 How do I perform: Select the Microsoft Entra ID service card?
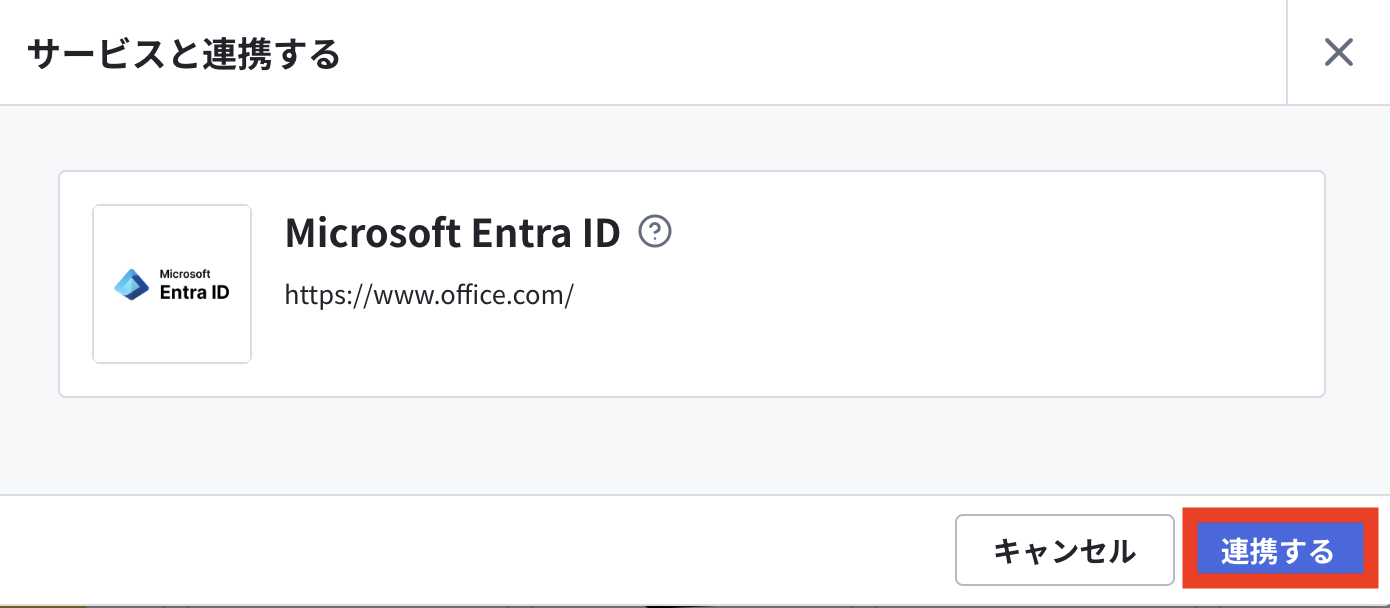pos(692,284)
